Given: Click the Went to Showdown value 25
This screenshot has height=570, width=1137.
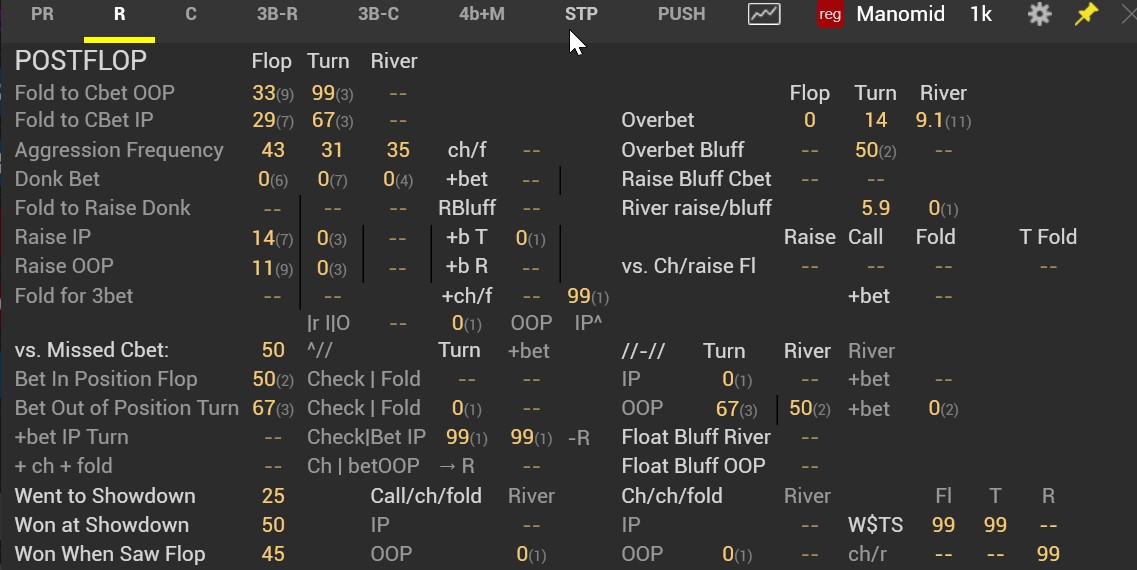Looking at the screenshot, I should 273,496.
